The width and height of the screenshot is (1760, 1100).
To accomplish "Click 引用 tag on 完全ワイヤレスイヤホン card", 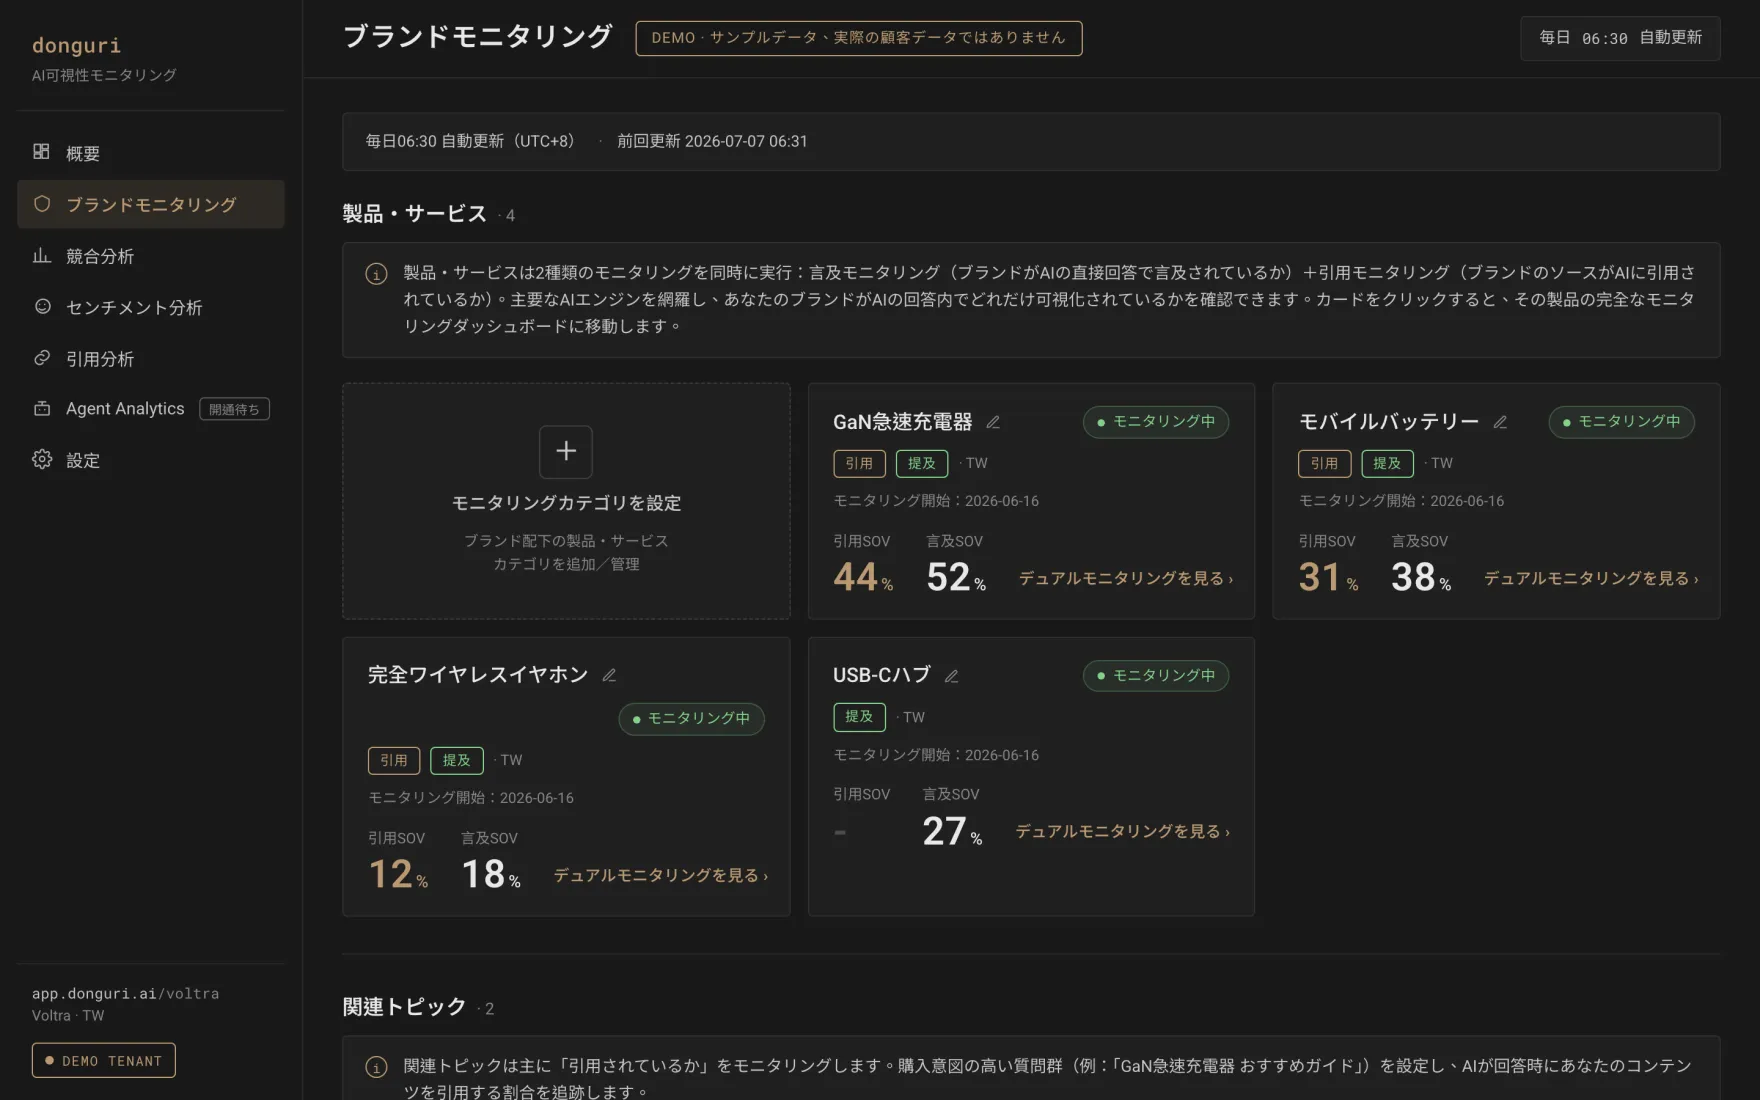I will [394, 760].
